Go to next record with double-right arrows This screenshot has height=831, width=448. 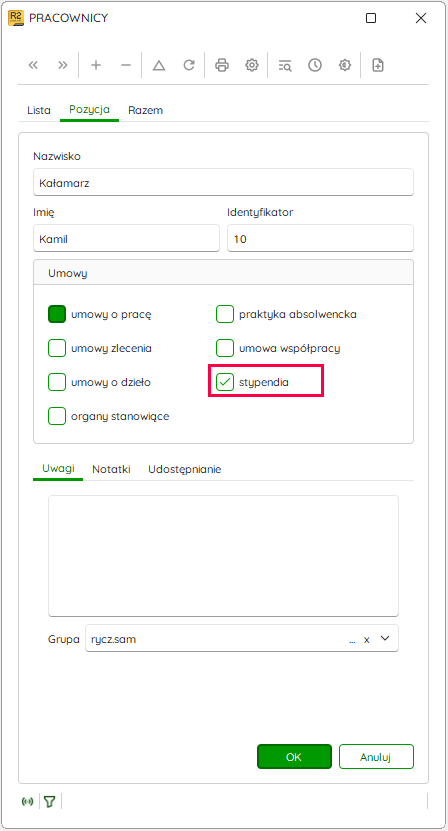(x=63, y=65)
